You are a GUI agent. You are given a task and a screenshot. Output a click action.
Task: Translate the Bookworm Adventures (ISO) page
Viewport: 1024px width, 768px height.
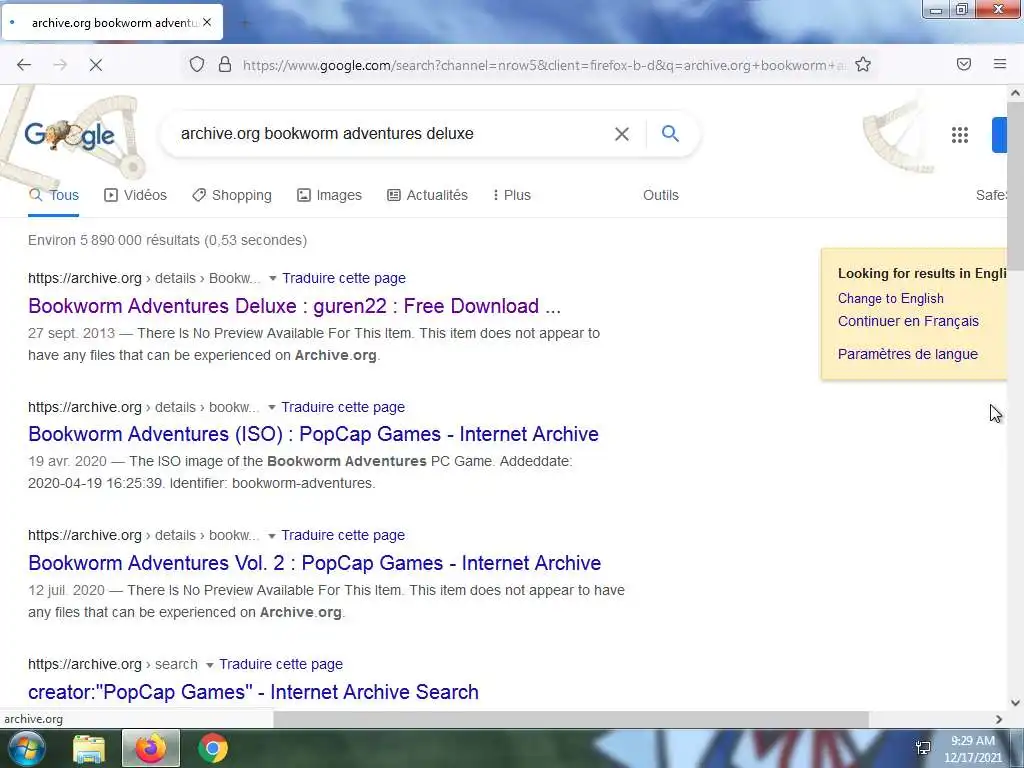coord(343,408)
